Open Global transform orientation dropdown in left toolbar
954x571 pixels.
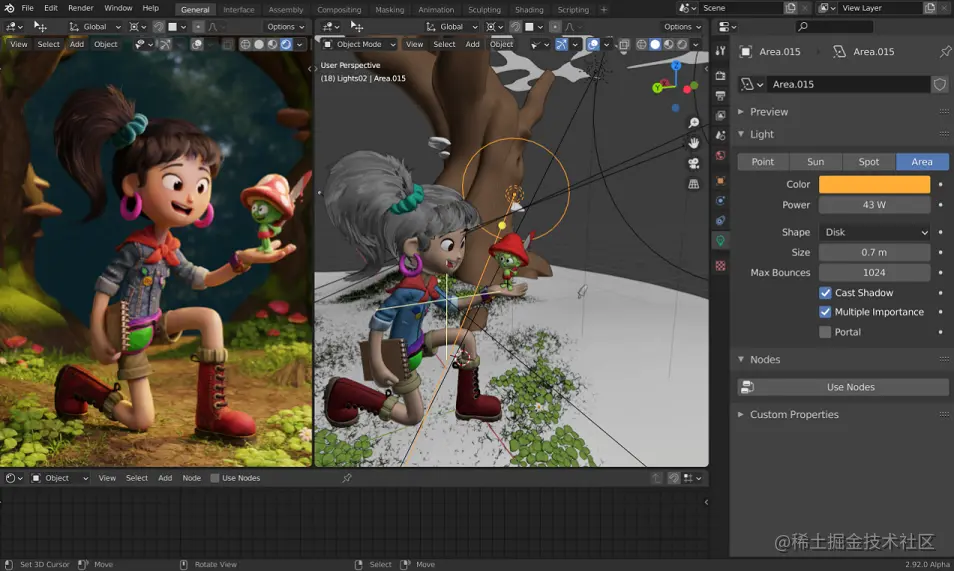click(95, 27)
